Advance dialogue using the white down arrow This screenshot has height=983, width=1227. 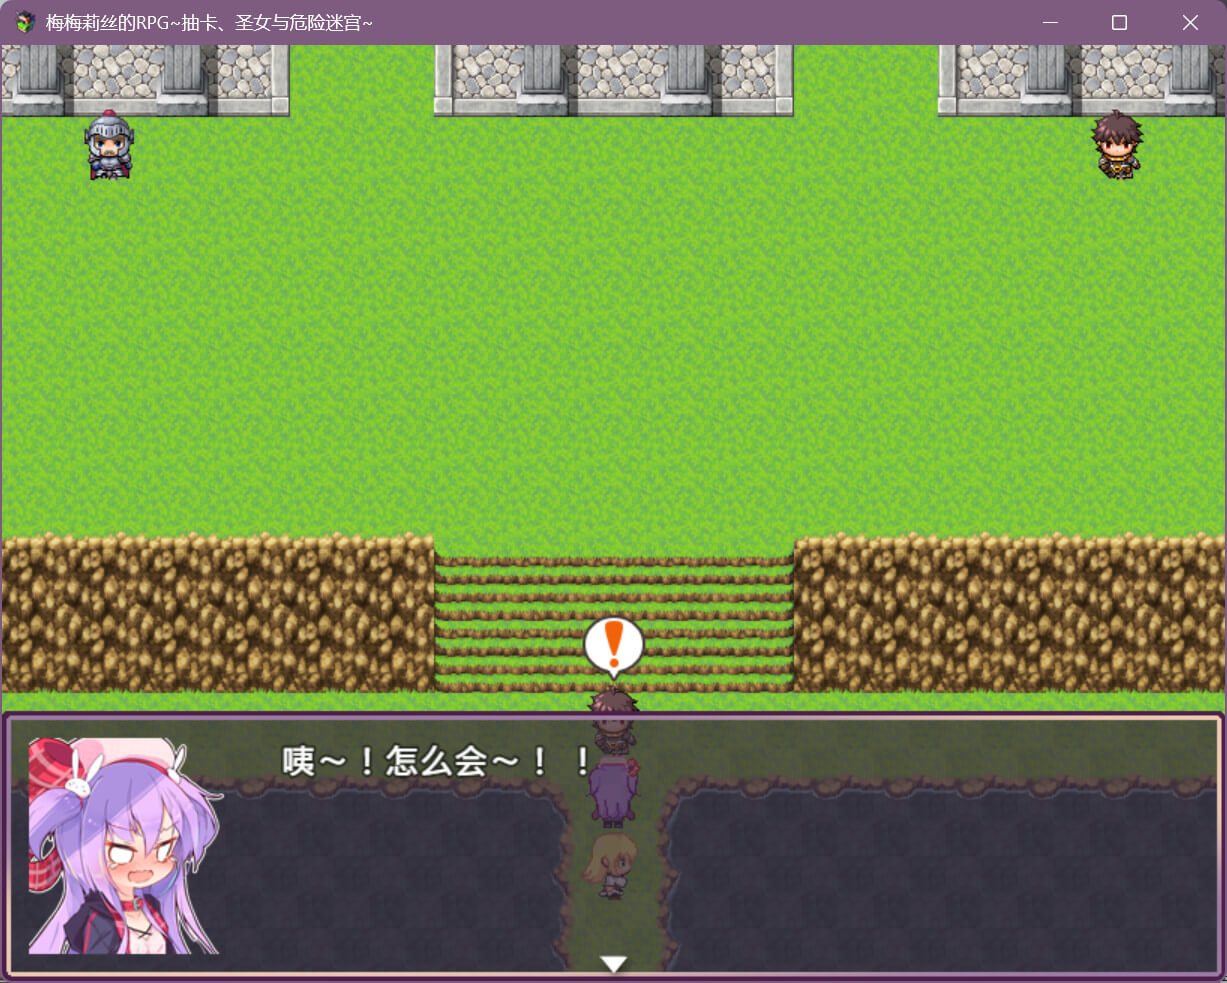[613, 963]
